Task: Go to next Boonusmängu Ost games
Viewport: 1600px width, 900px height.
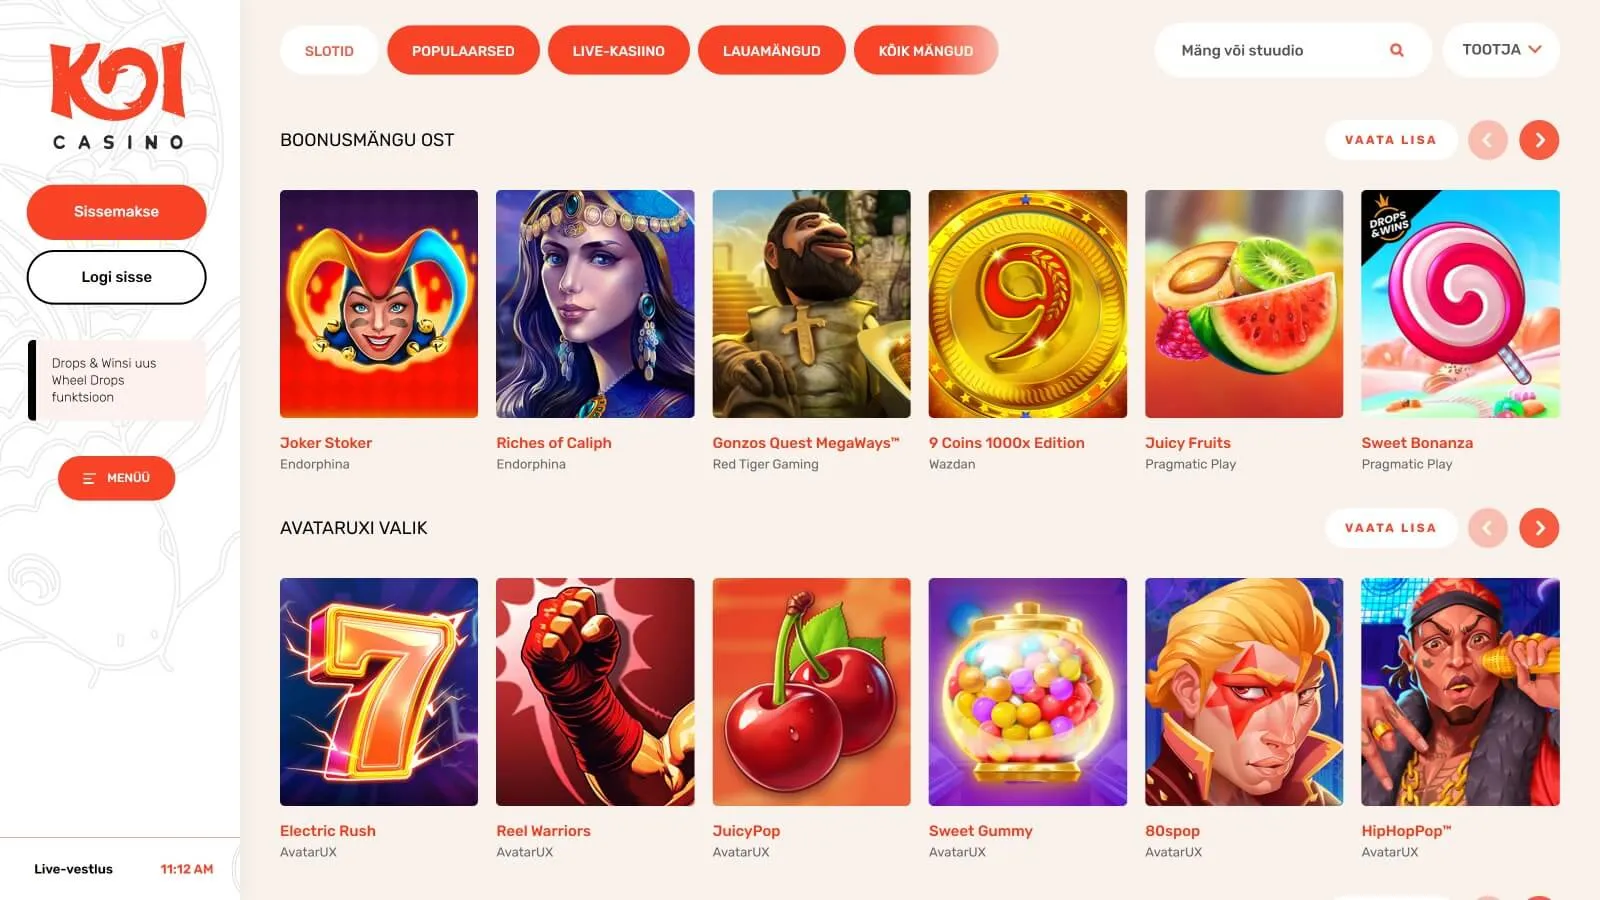Action: click(1539, 140)
